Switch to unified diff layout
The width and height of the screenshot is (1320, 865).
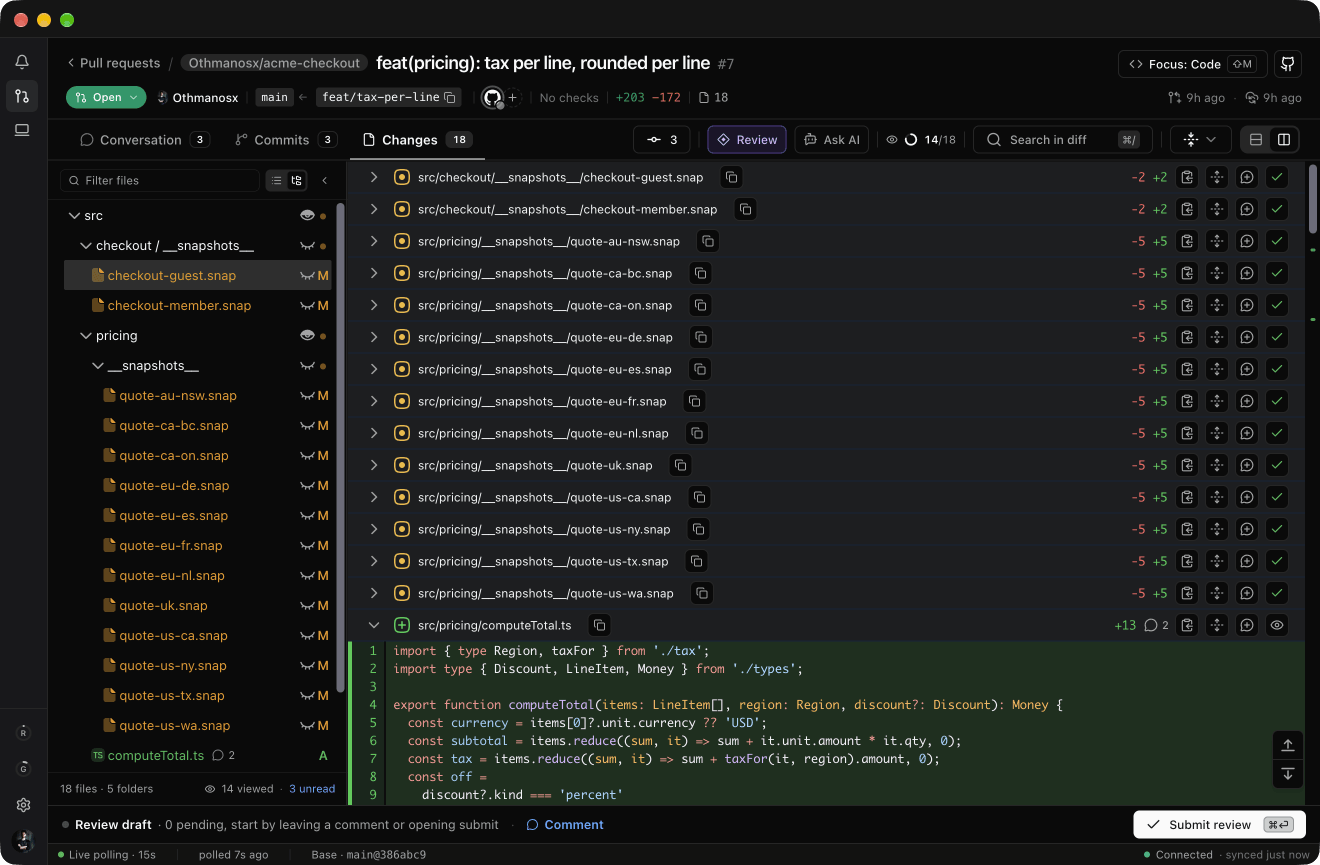click(1256, 140)
